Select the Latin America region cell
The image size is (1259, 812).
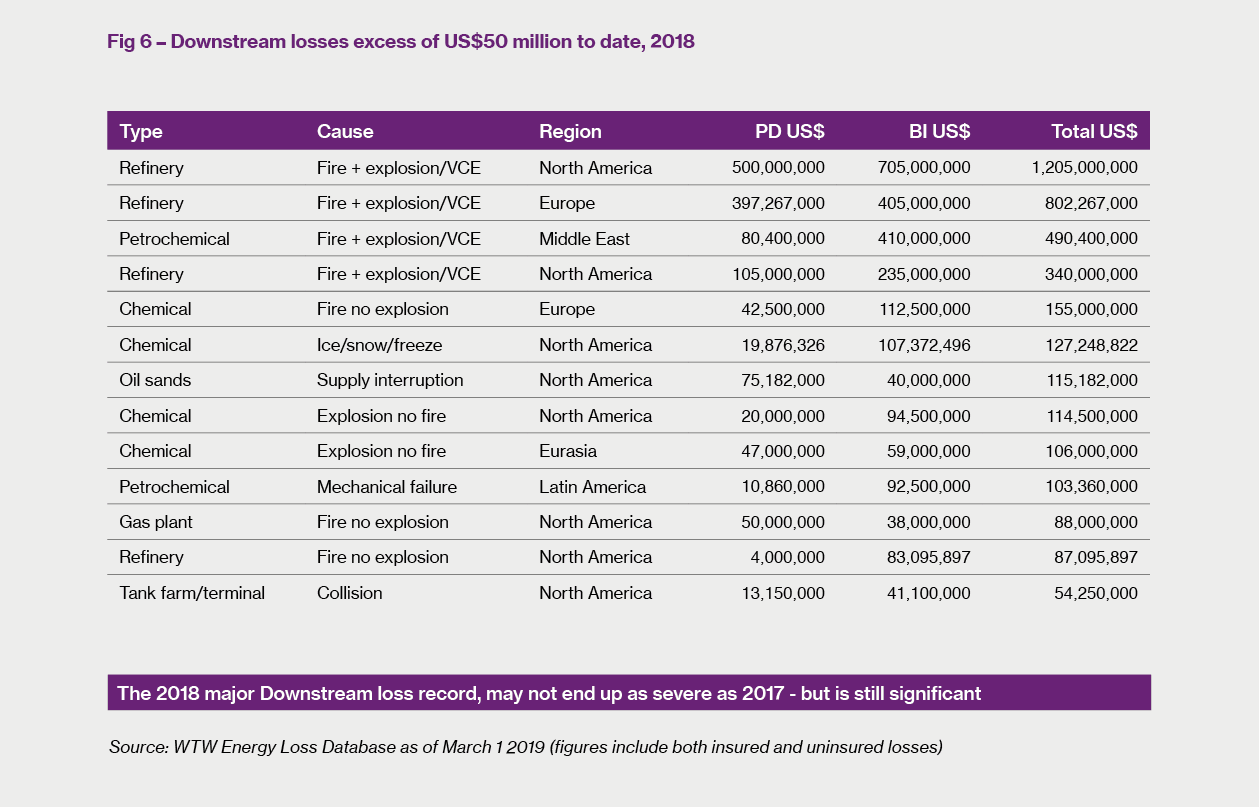(x=592, y=487)
